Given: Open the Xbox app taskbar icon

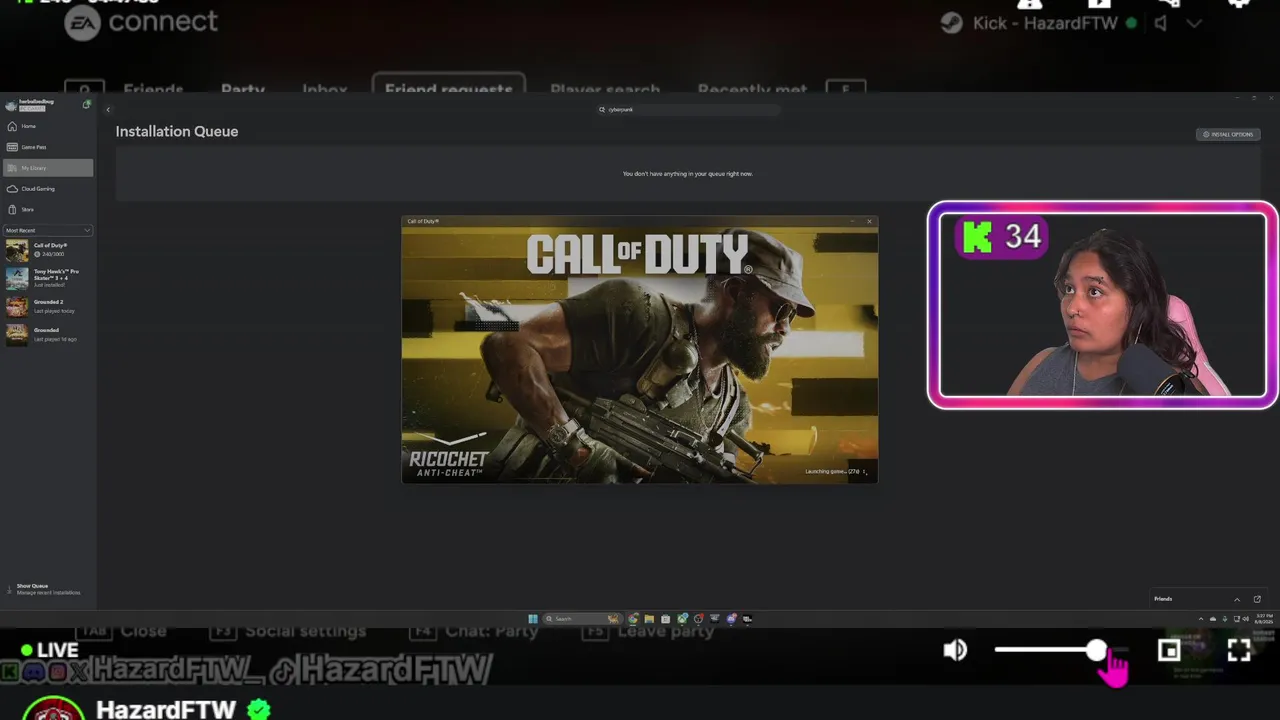Looking at the screenshot, I should [x=682, y=619].
